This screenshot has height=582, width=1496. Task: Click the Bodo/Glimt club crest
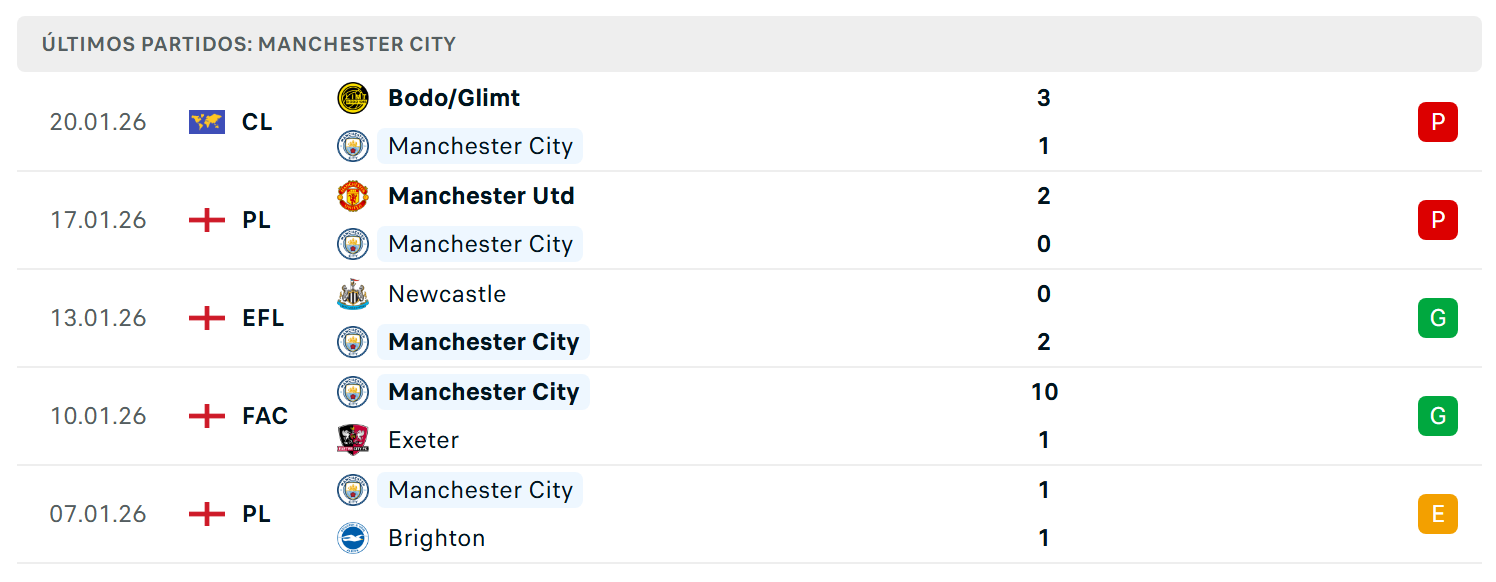[353, 98]
